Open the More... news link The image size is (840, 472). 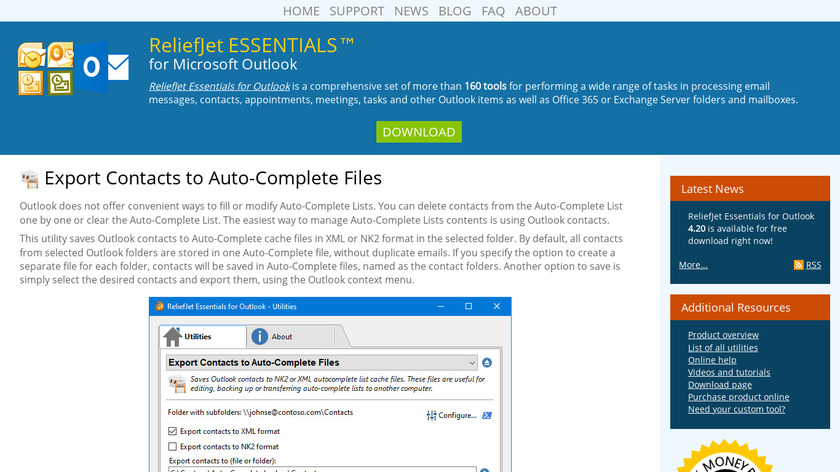[693, 265]
